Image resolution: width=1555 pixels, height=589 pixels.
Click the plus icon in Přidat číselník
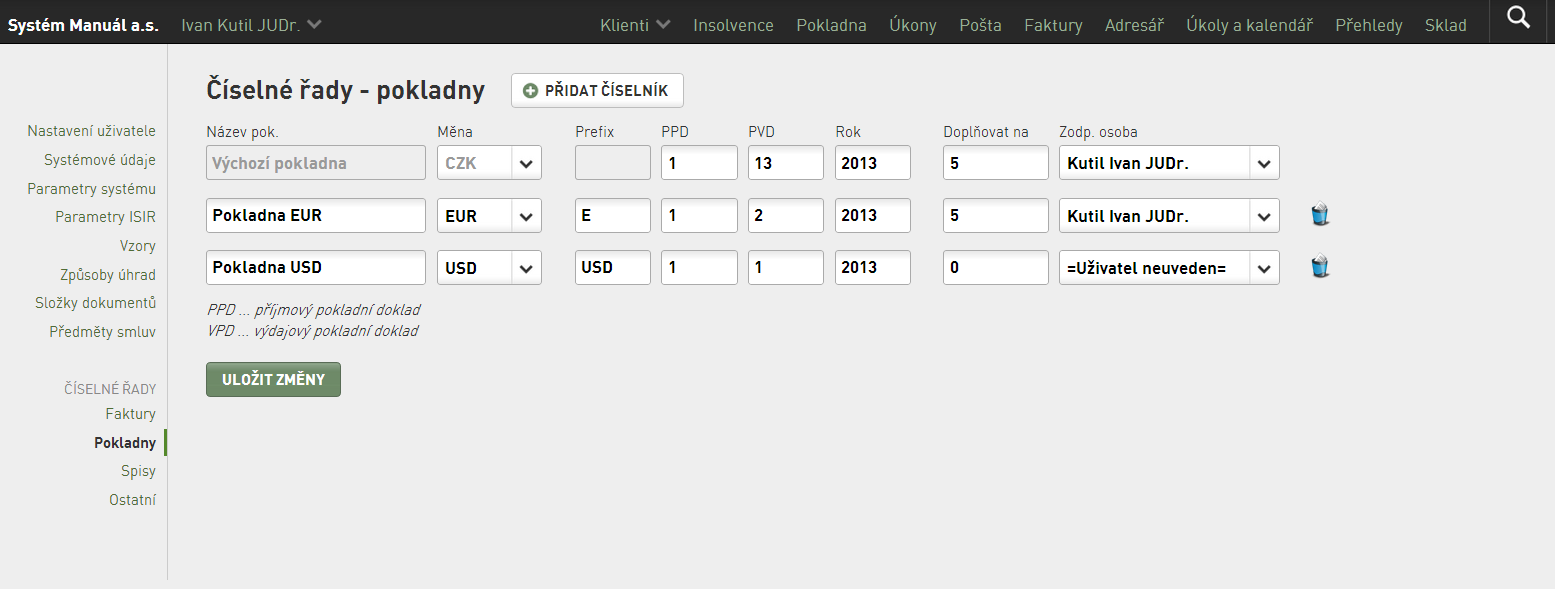(531, 91)
